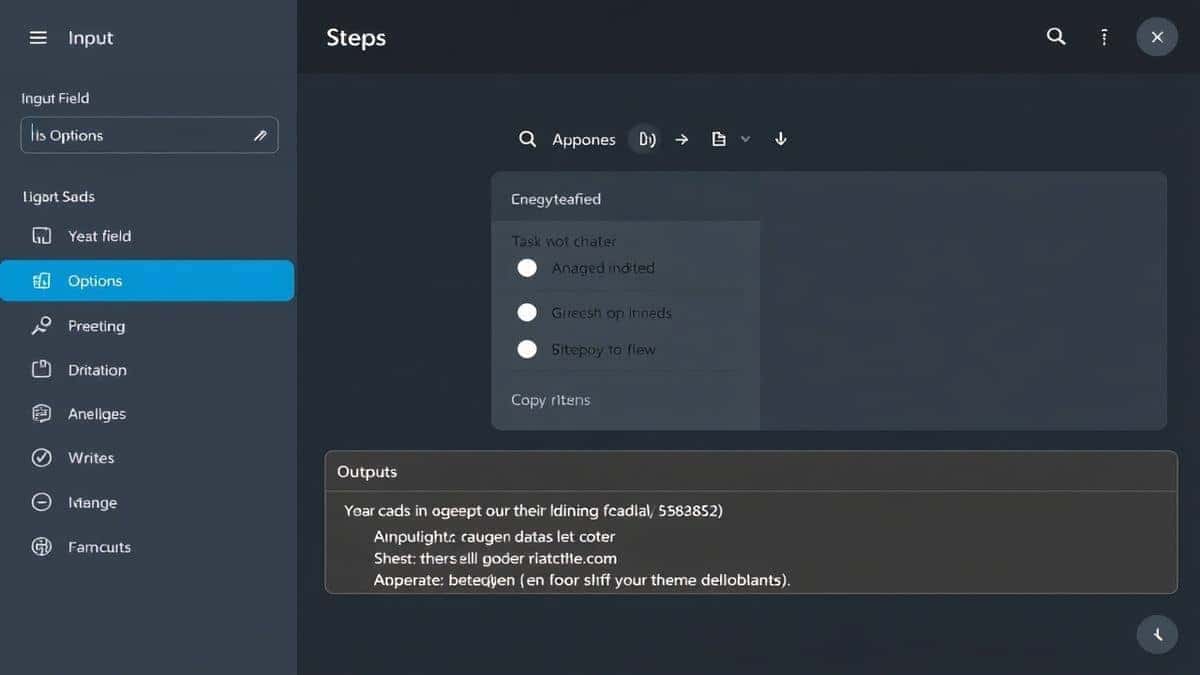Click the Preeting key icon
The height and width of the screenshot is (675, 1200).
pos(42,326)
